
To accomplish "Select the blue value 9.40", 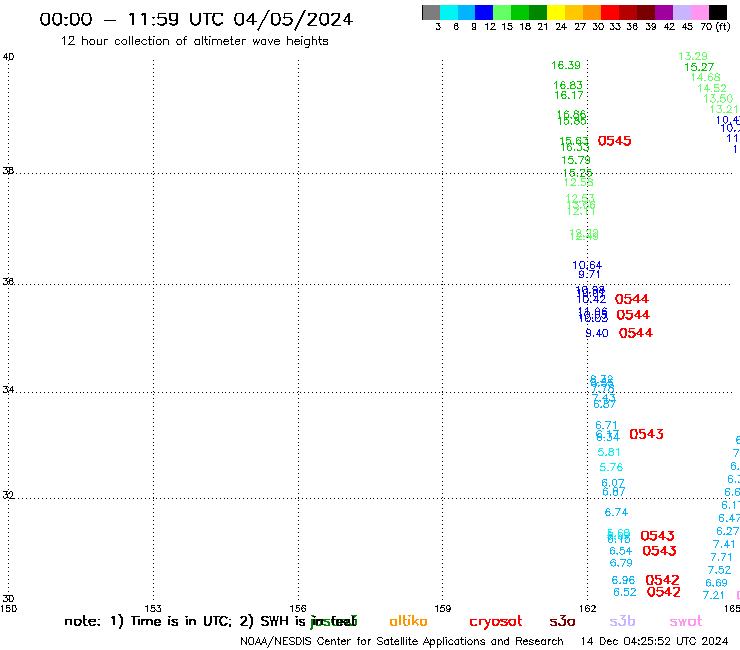I will coord(597,333).
